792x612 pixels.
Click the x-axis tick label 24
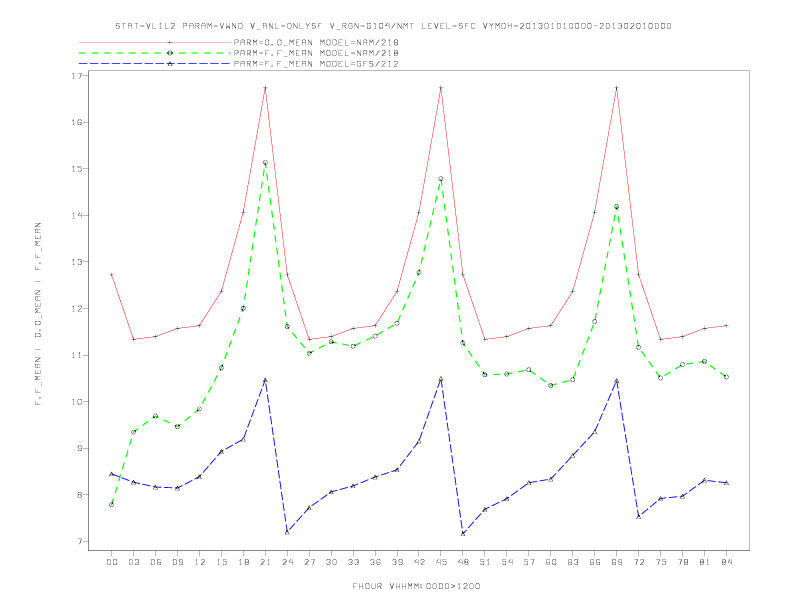(287, 562)
